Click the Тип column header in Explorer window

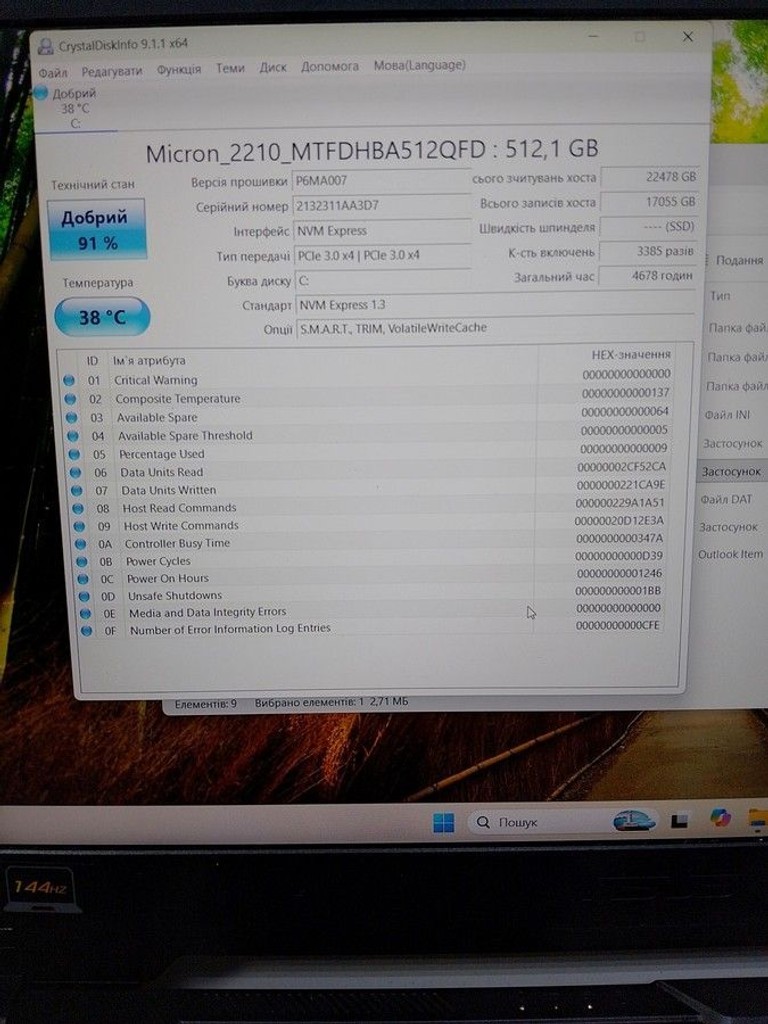coord(720,296)
